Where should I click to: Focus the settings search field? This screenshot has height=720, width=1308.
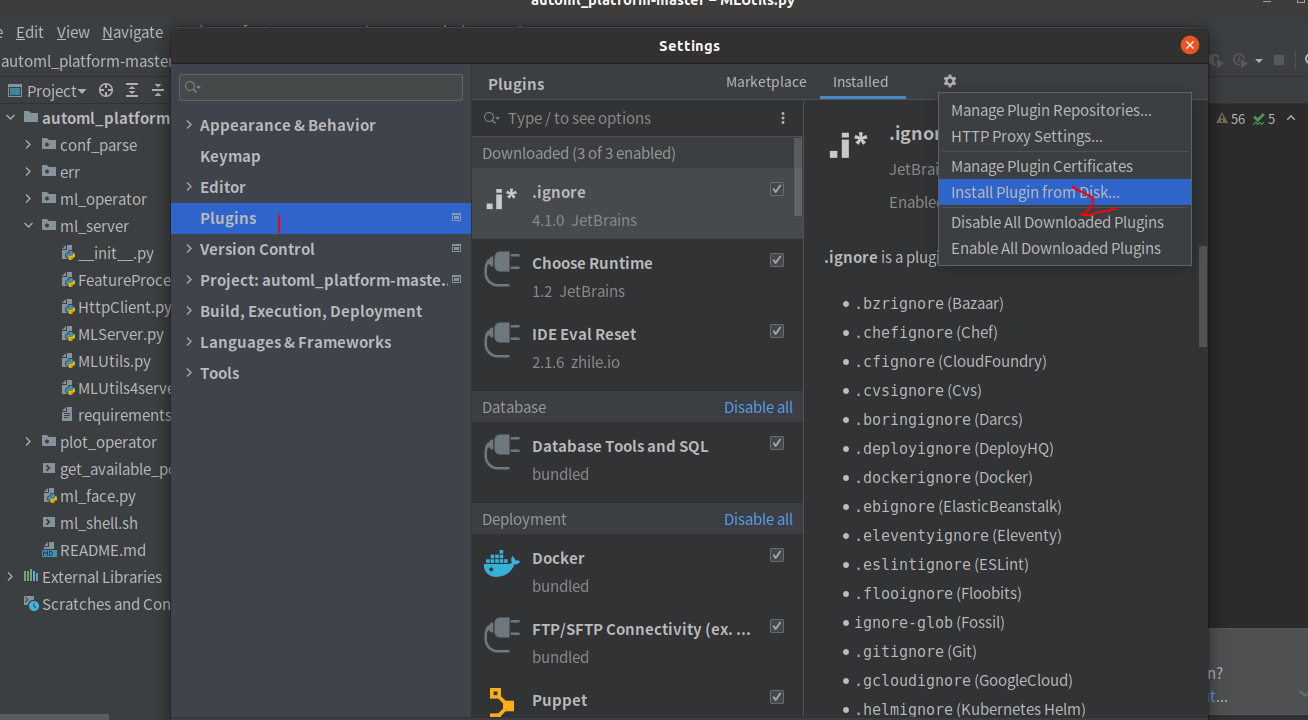pyautogui.click(x=321, y=87)
